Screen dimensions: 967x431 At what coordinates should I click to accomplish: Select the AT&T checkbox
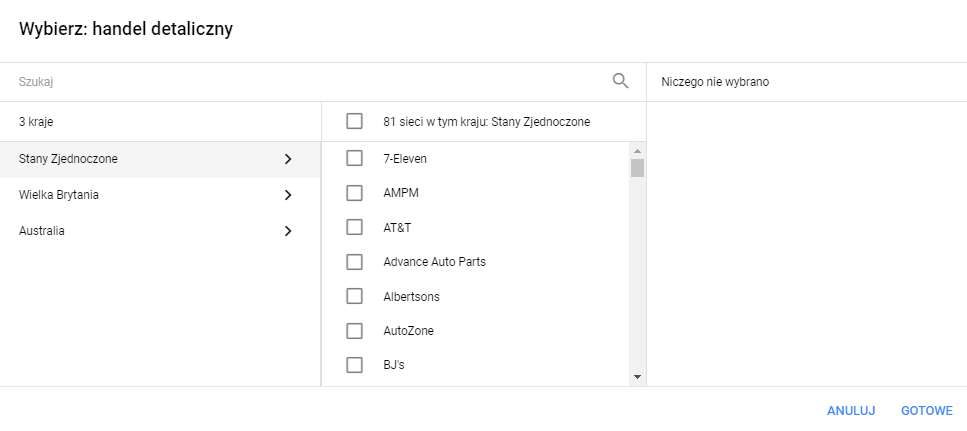click(355, 228)
